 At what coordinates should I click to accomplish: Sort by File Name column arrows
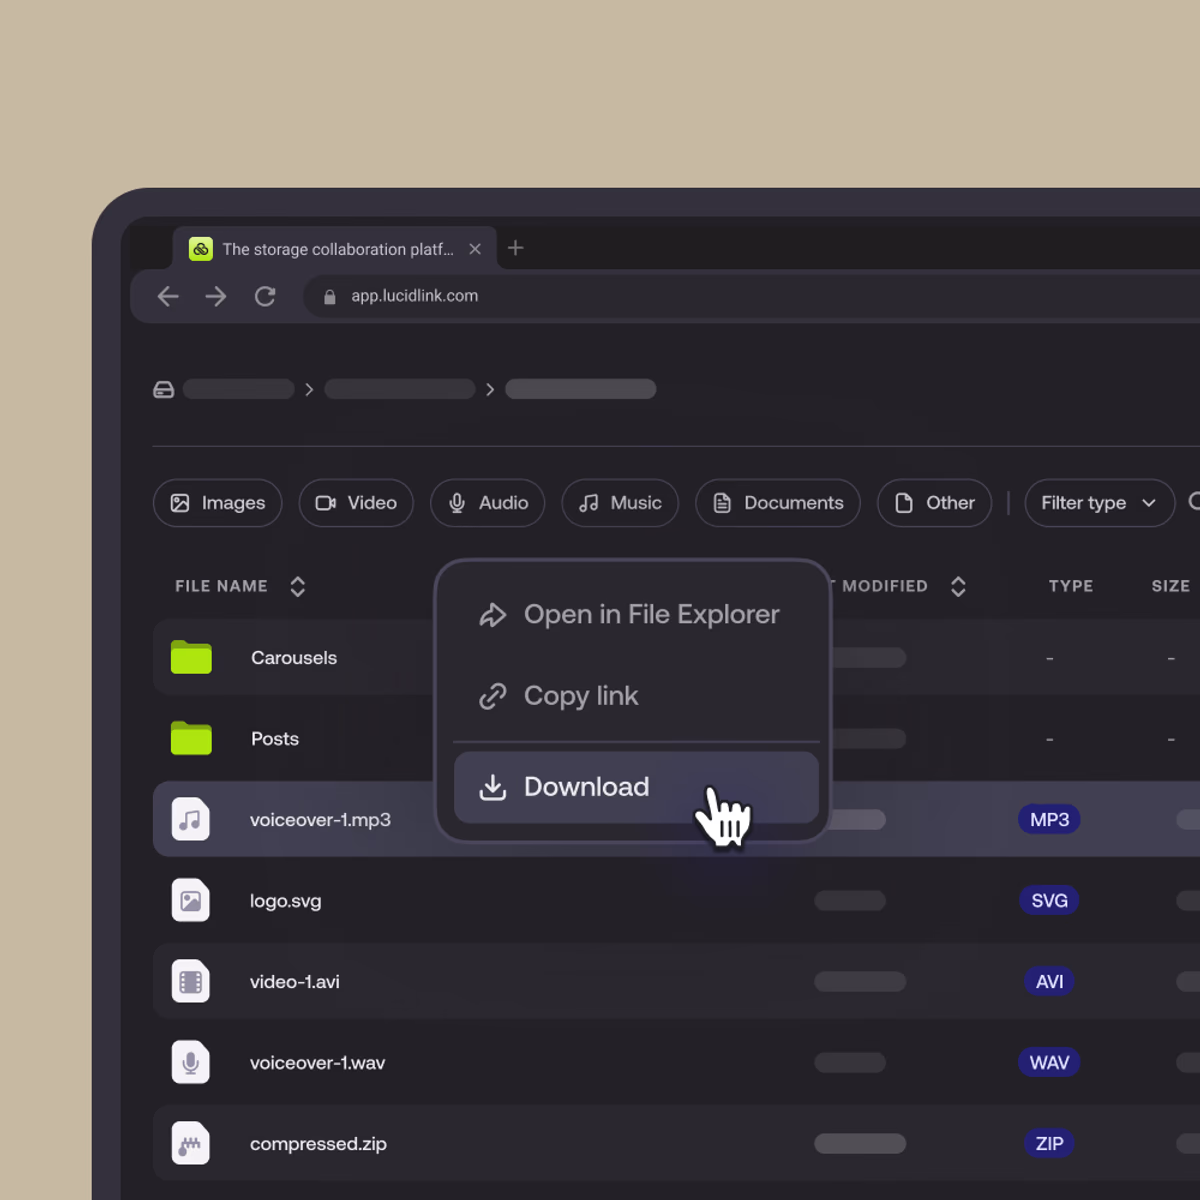297,587
